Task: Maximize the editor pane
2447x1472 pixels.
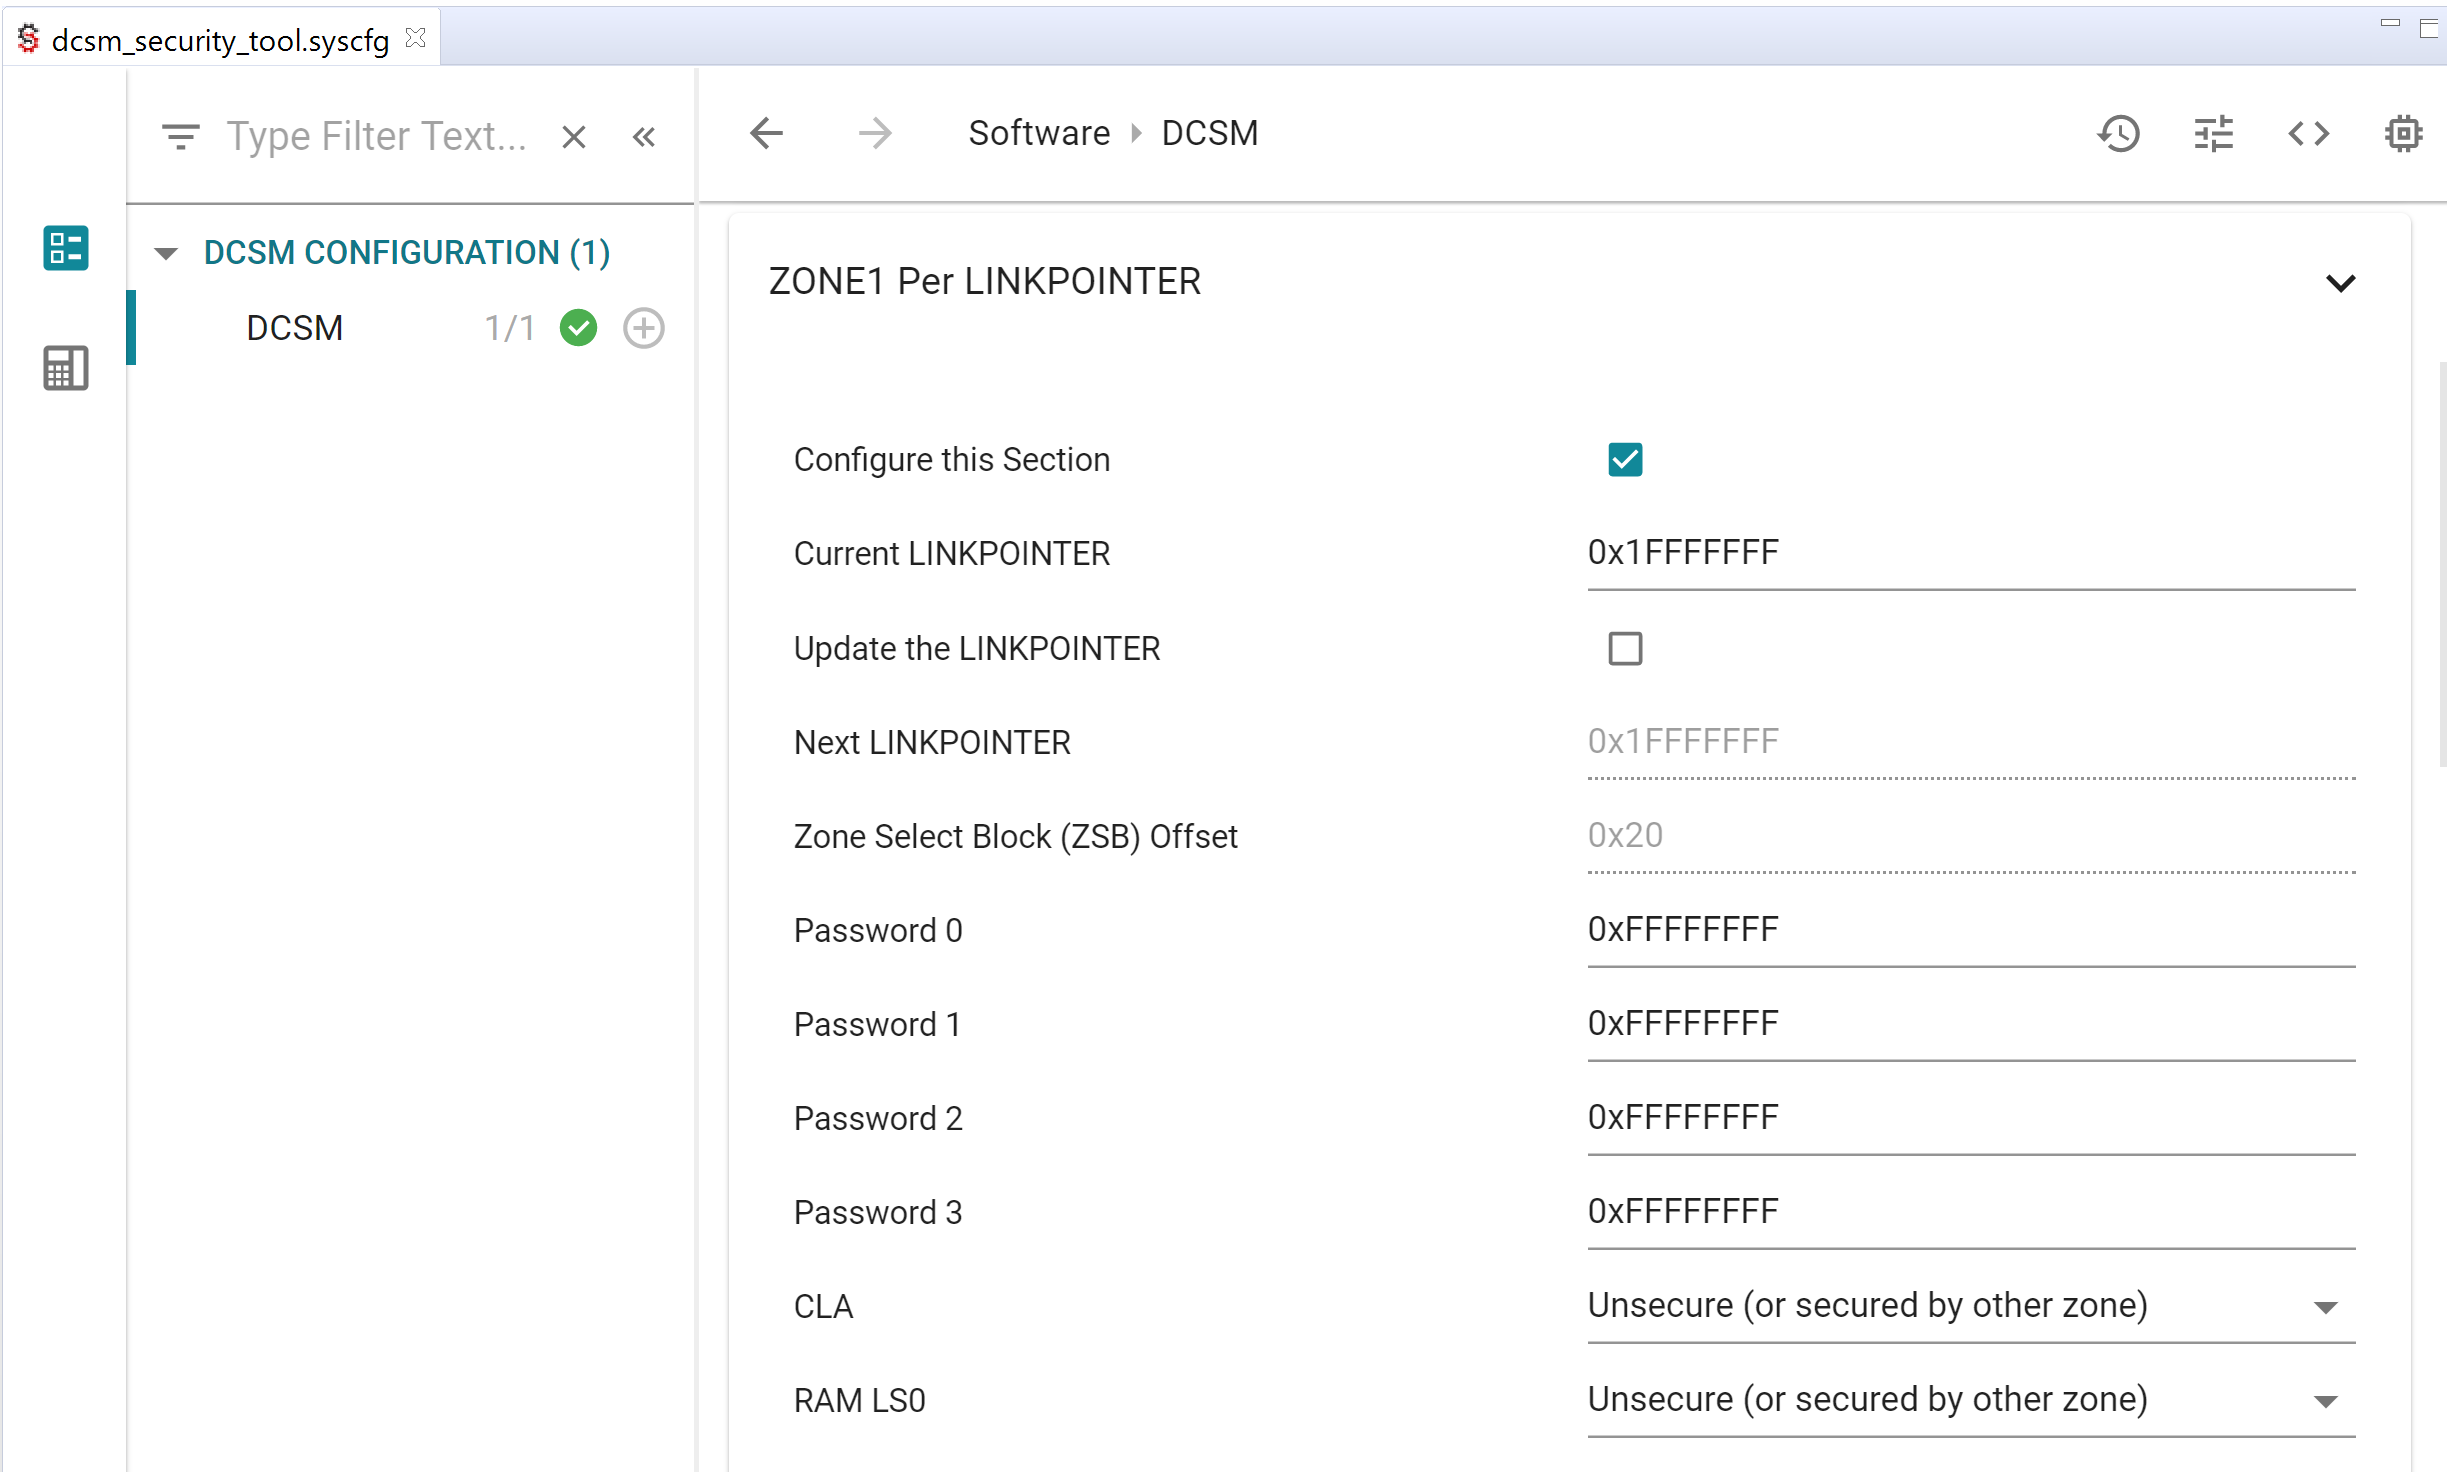Action: [2429, 27]
